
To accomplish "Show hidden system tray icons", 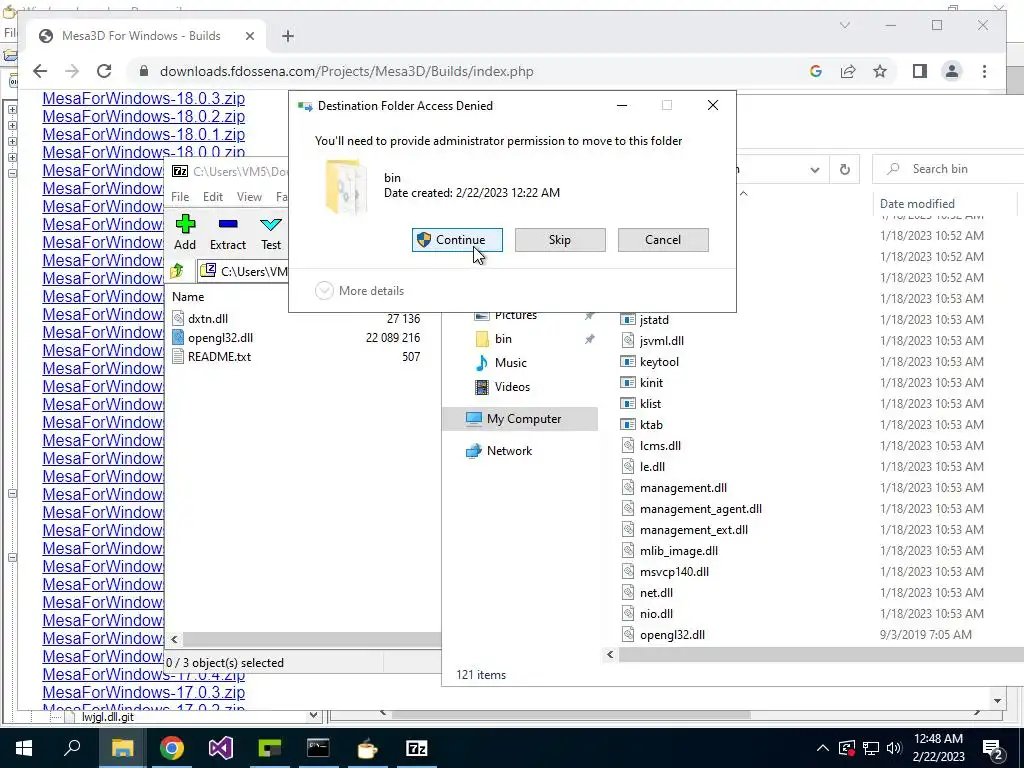I will 822,748.
